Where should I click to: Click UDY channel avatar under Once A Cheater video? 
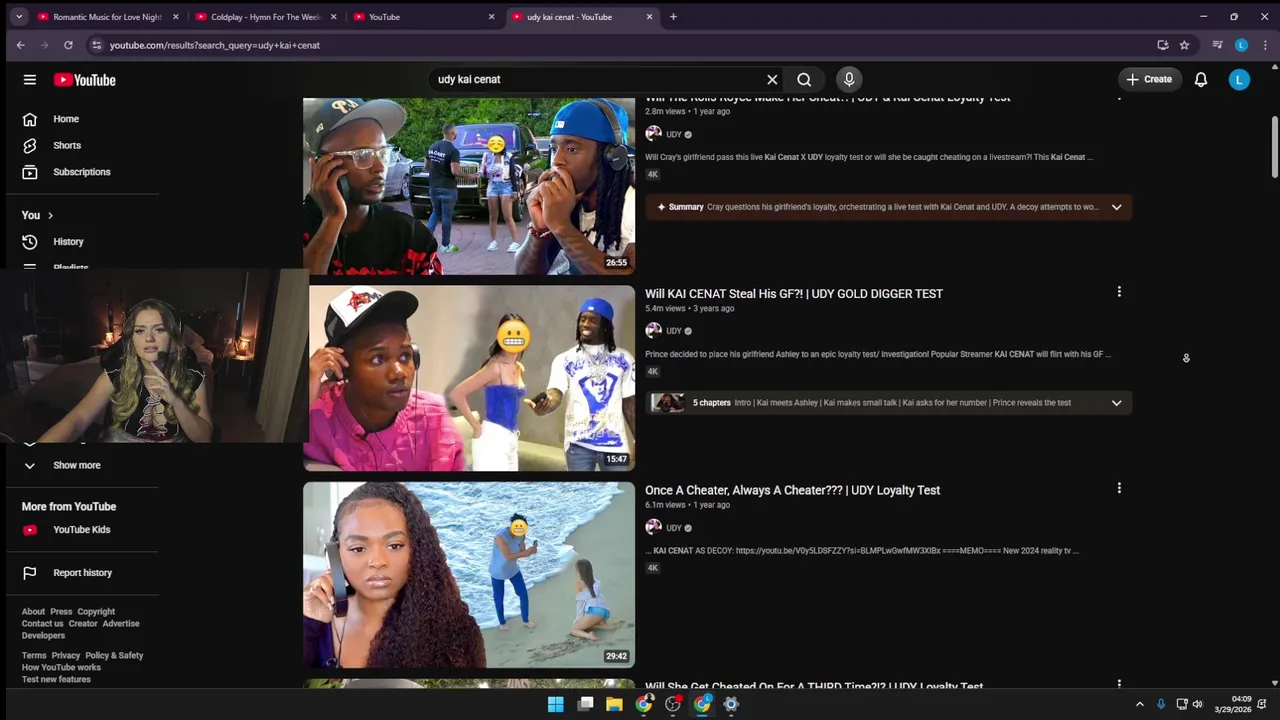[653, 527]
